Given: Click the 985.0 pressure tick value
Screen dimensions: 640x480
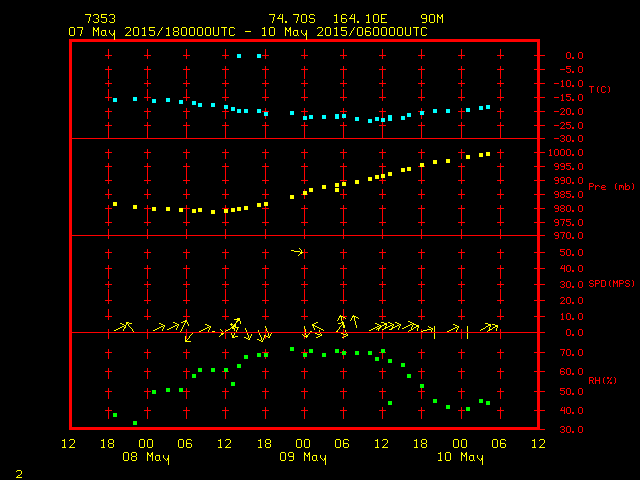Looking at the screenshot, I should click(569, 195).
